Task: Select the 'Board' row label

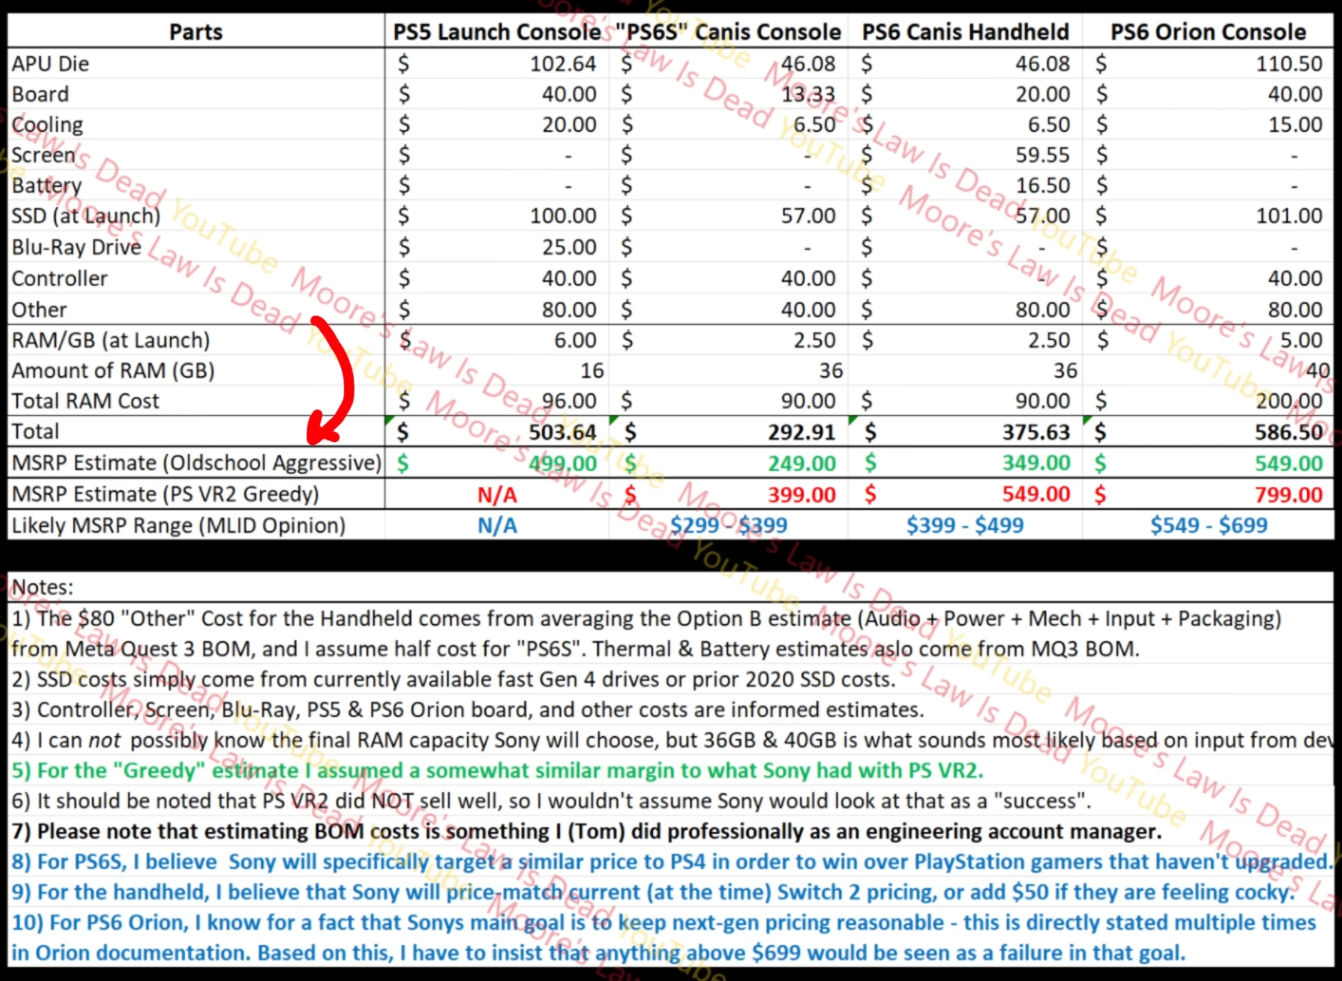Action: (40, 94)
